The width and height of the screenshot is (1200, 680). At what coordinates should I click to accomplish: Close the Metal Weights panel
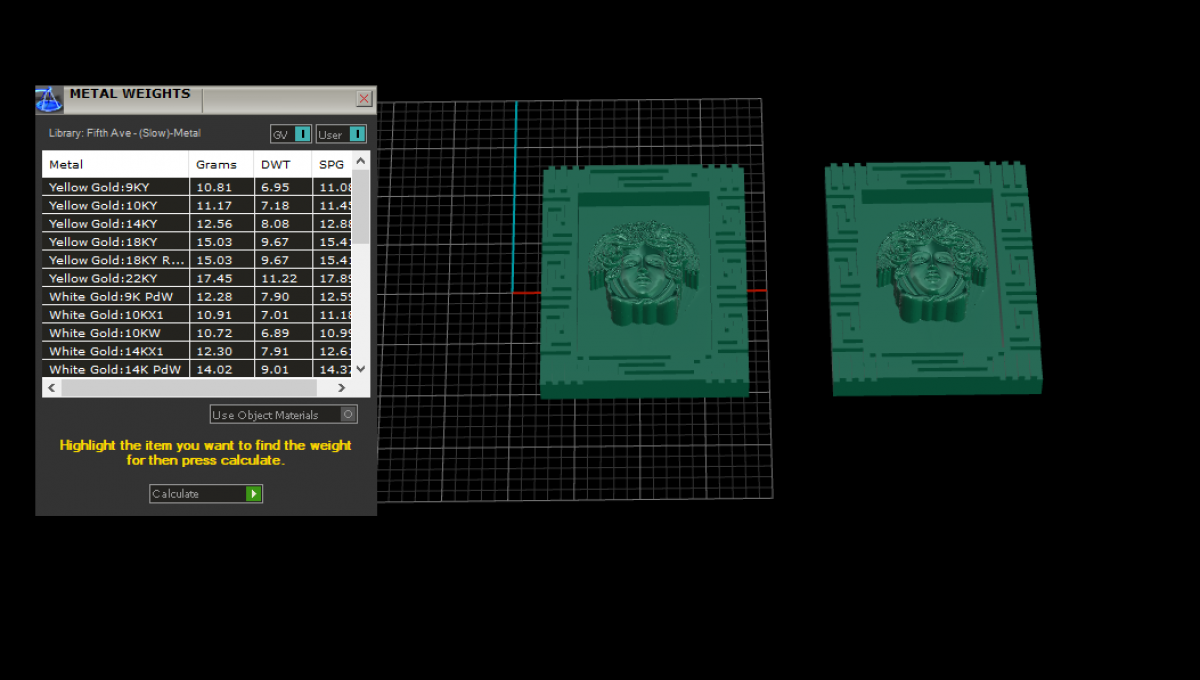tap(364, 99)
